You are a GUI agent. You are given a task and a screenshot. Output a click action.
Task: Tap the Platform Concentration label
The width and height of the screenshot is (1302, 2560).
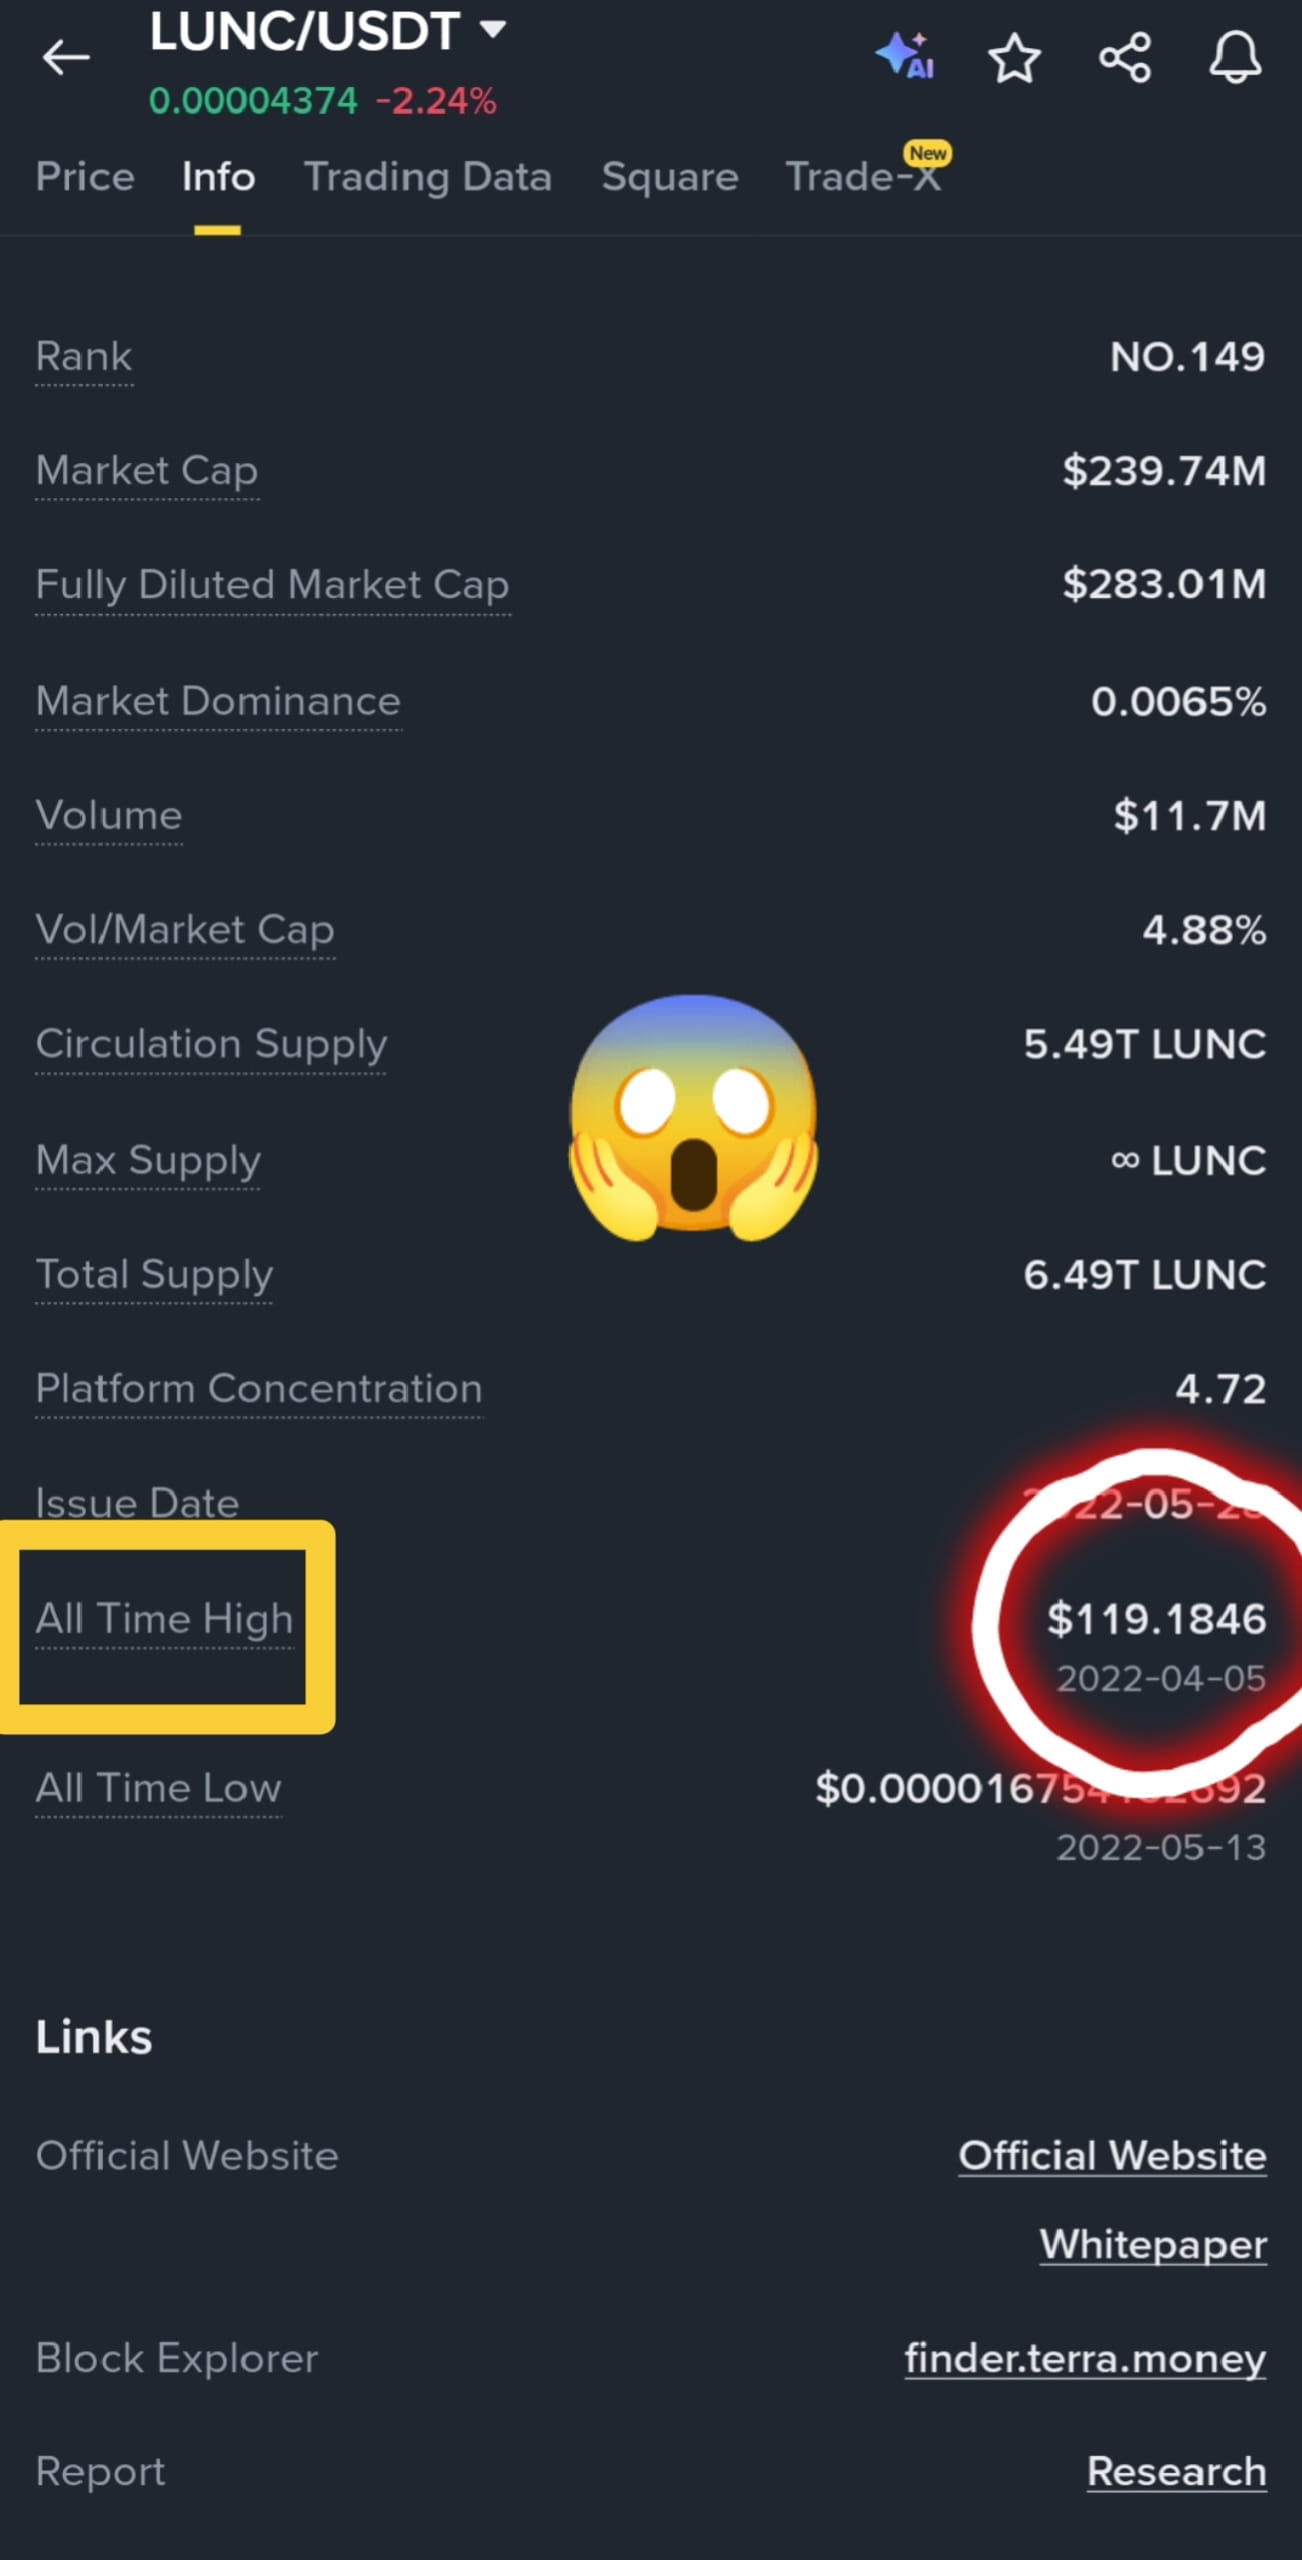tap(259, 1389)
